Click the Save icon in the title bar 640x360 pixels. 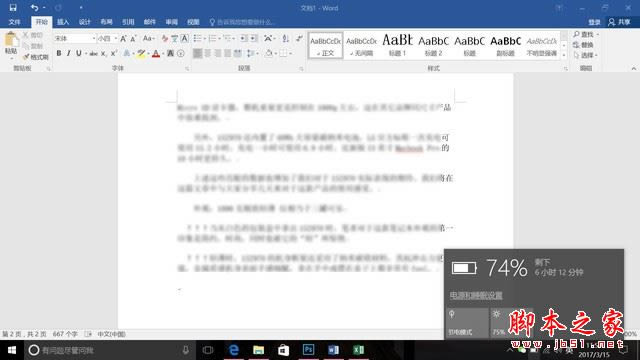pos(13,7)
